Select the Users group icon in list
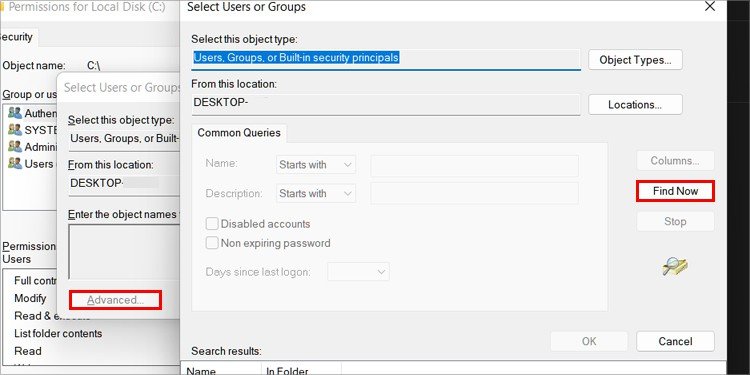This screenshot has width=750, height=375. pyautogui.click(x=15, y=163)
